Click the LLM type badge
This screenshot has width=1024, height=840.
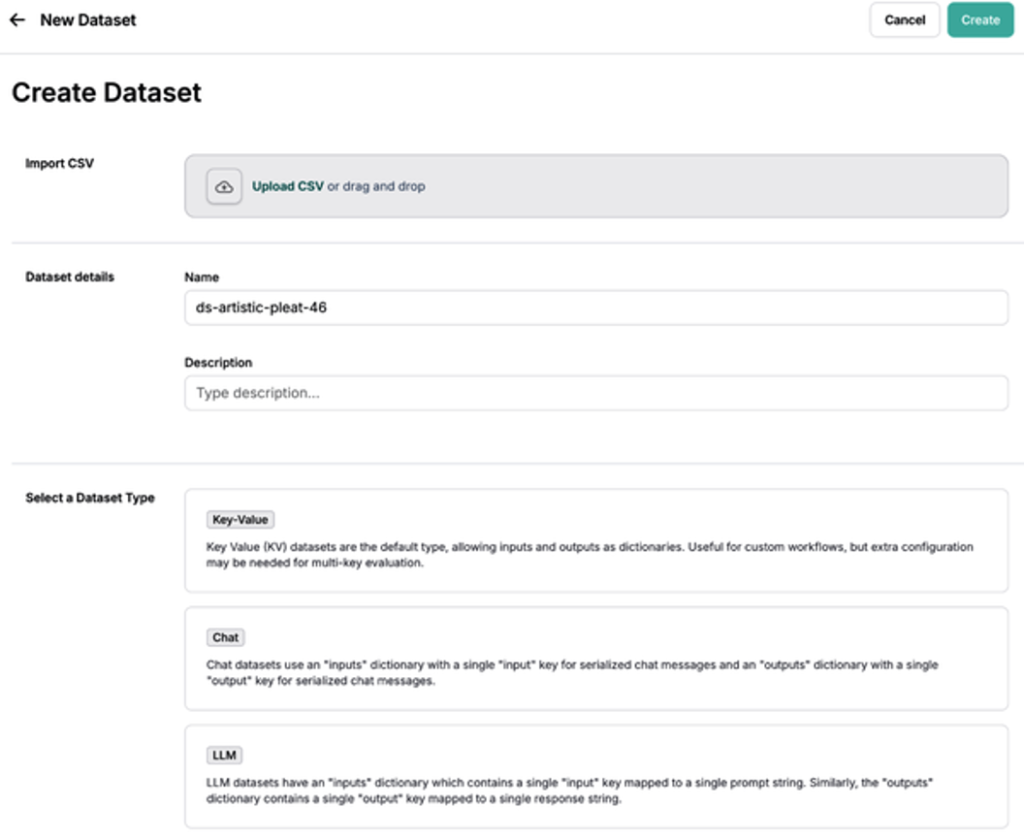point(224,754)
